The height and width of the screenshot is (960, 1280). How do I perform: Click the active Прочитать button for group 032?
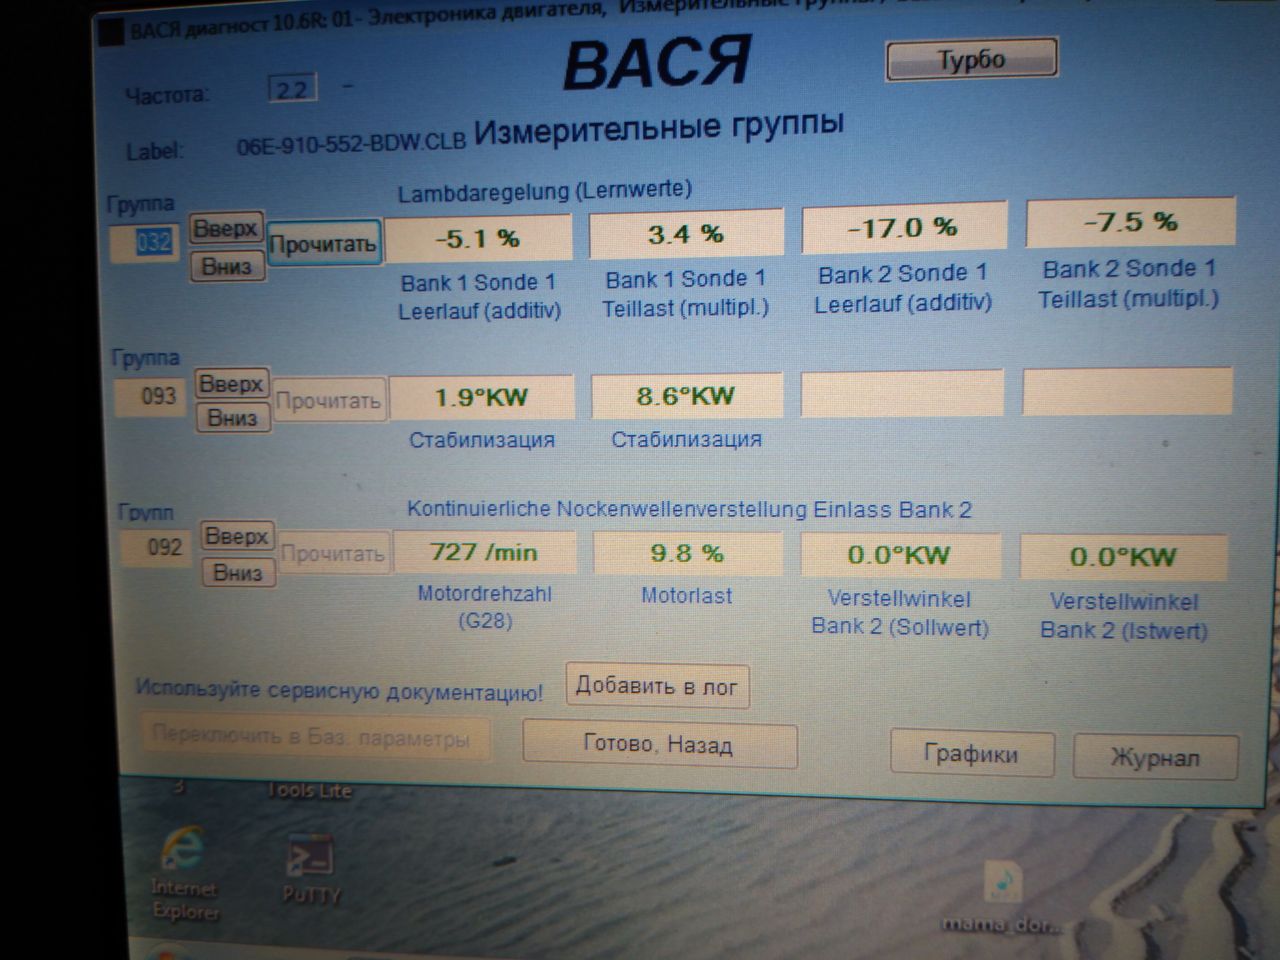[x=323, y=243]
